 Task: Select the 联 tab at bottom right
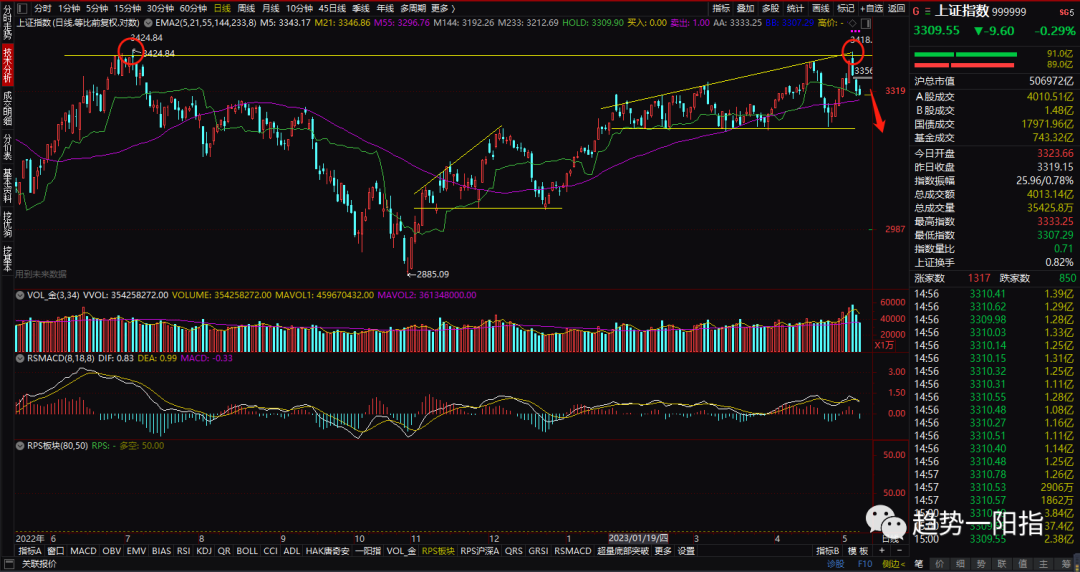point(1003,564)
